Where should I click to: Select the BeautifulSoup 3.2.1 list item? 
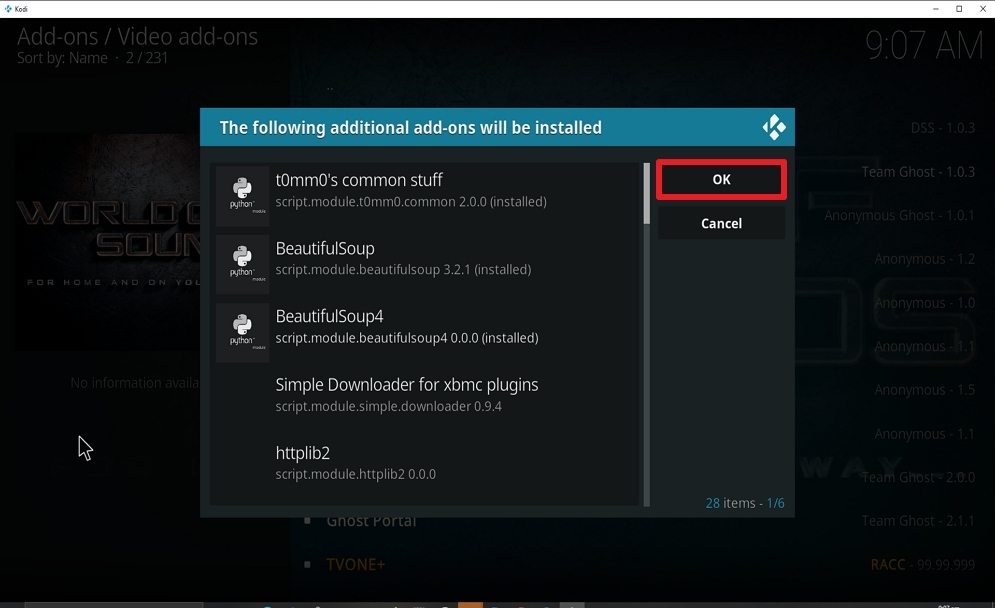pyautogui.click(x=426, y=263)
